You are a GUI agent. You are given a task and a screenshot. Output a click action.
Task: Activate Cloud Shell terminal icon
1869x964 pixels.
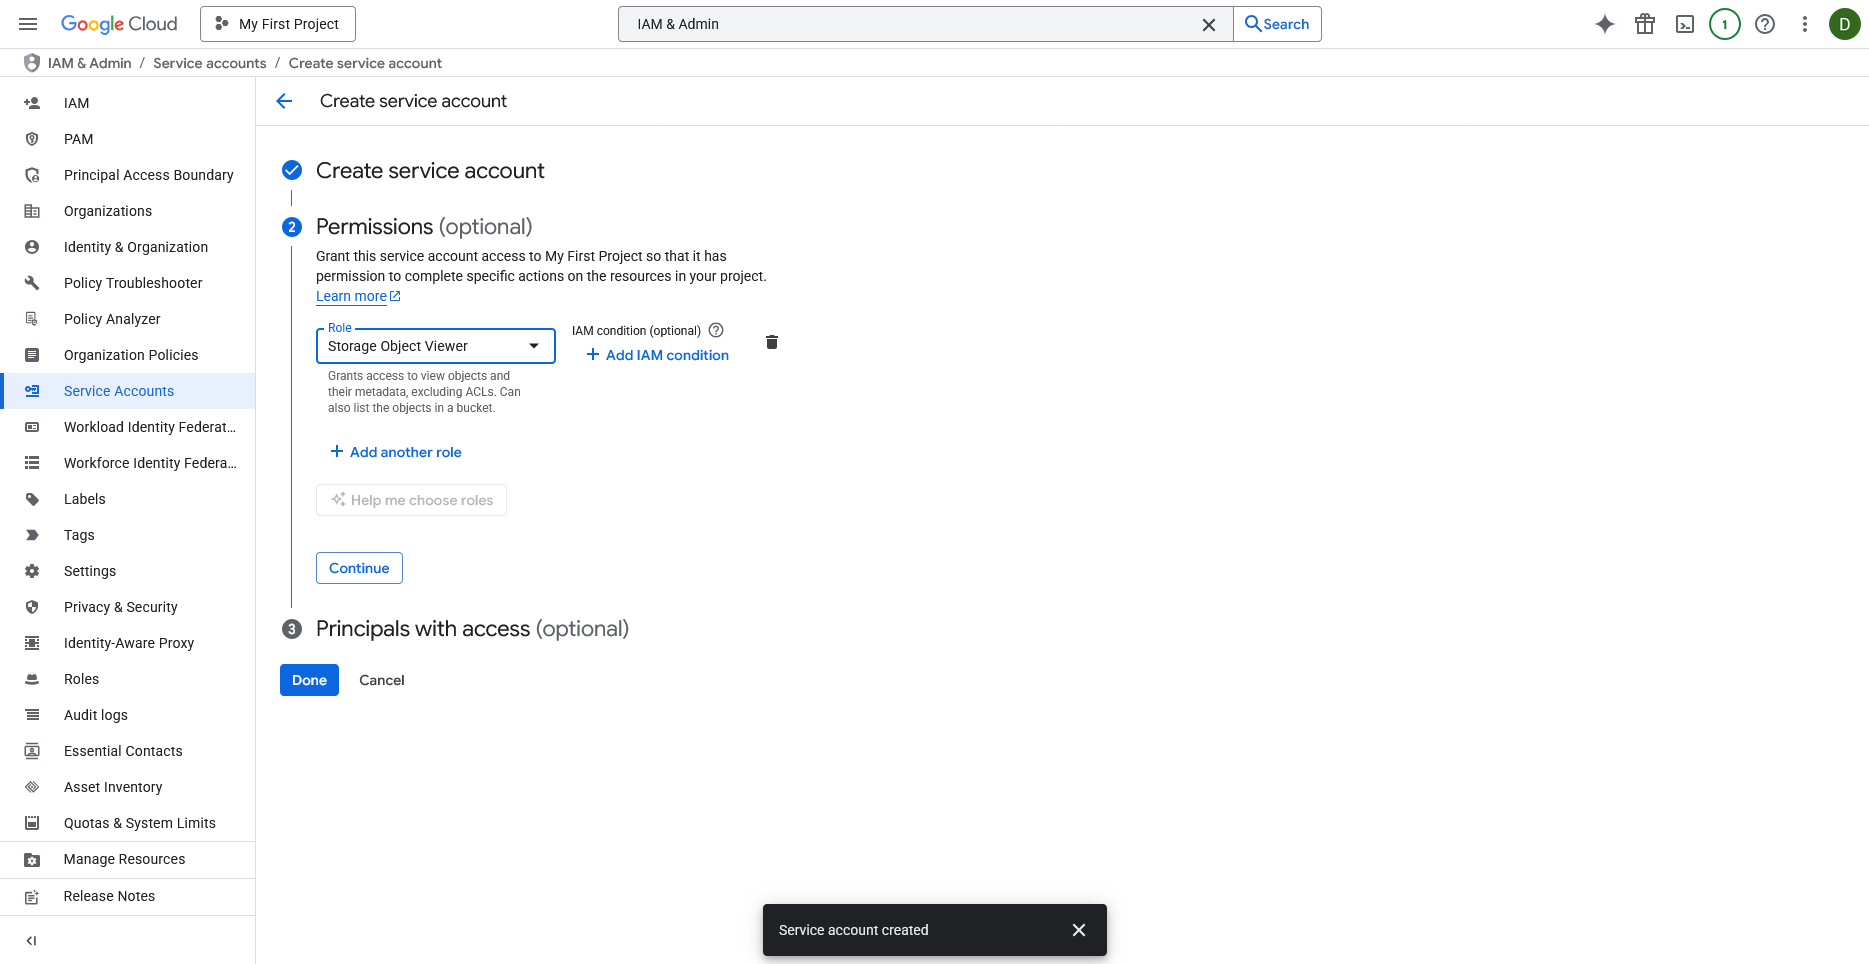pos(1685,24)
